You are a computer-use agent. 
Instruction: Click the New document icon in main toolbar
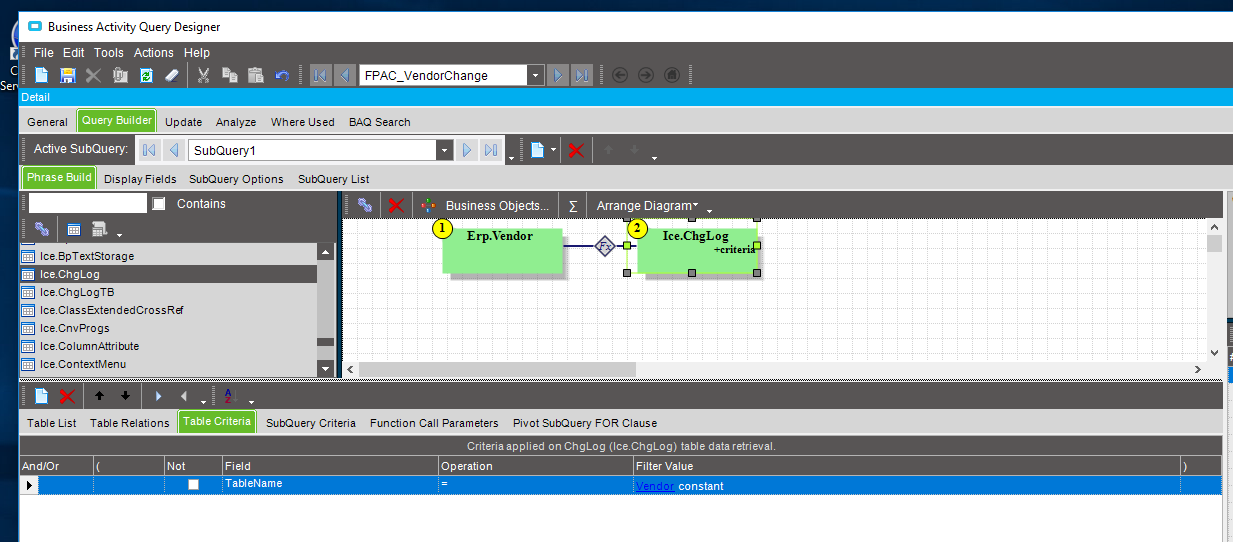tap(42, 75)
